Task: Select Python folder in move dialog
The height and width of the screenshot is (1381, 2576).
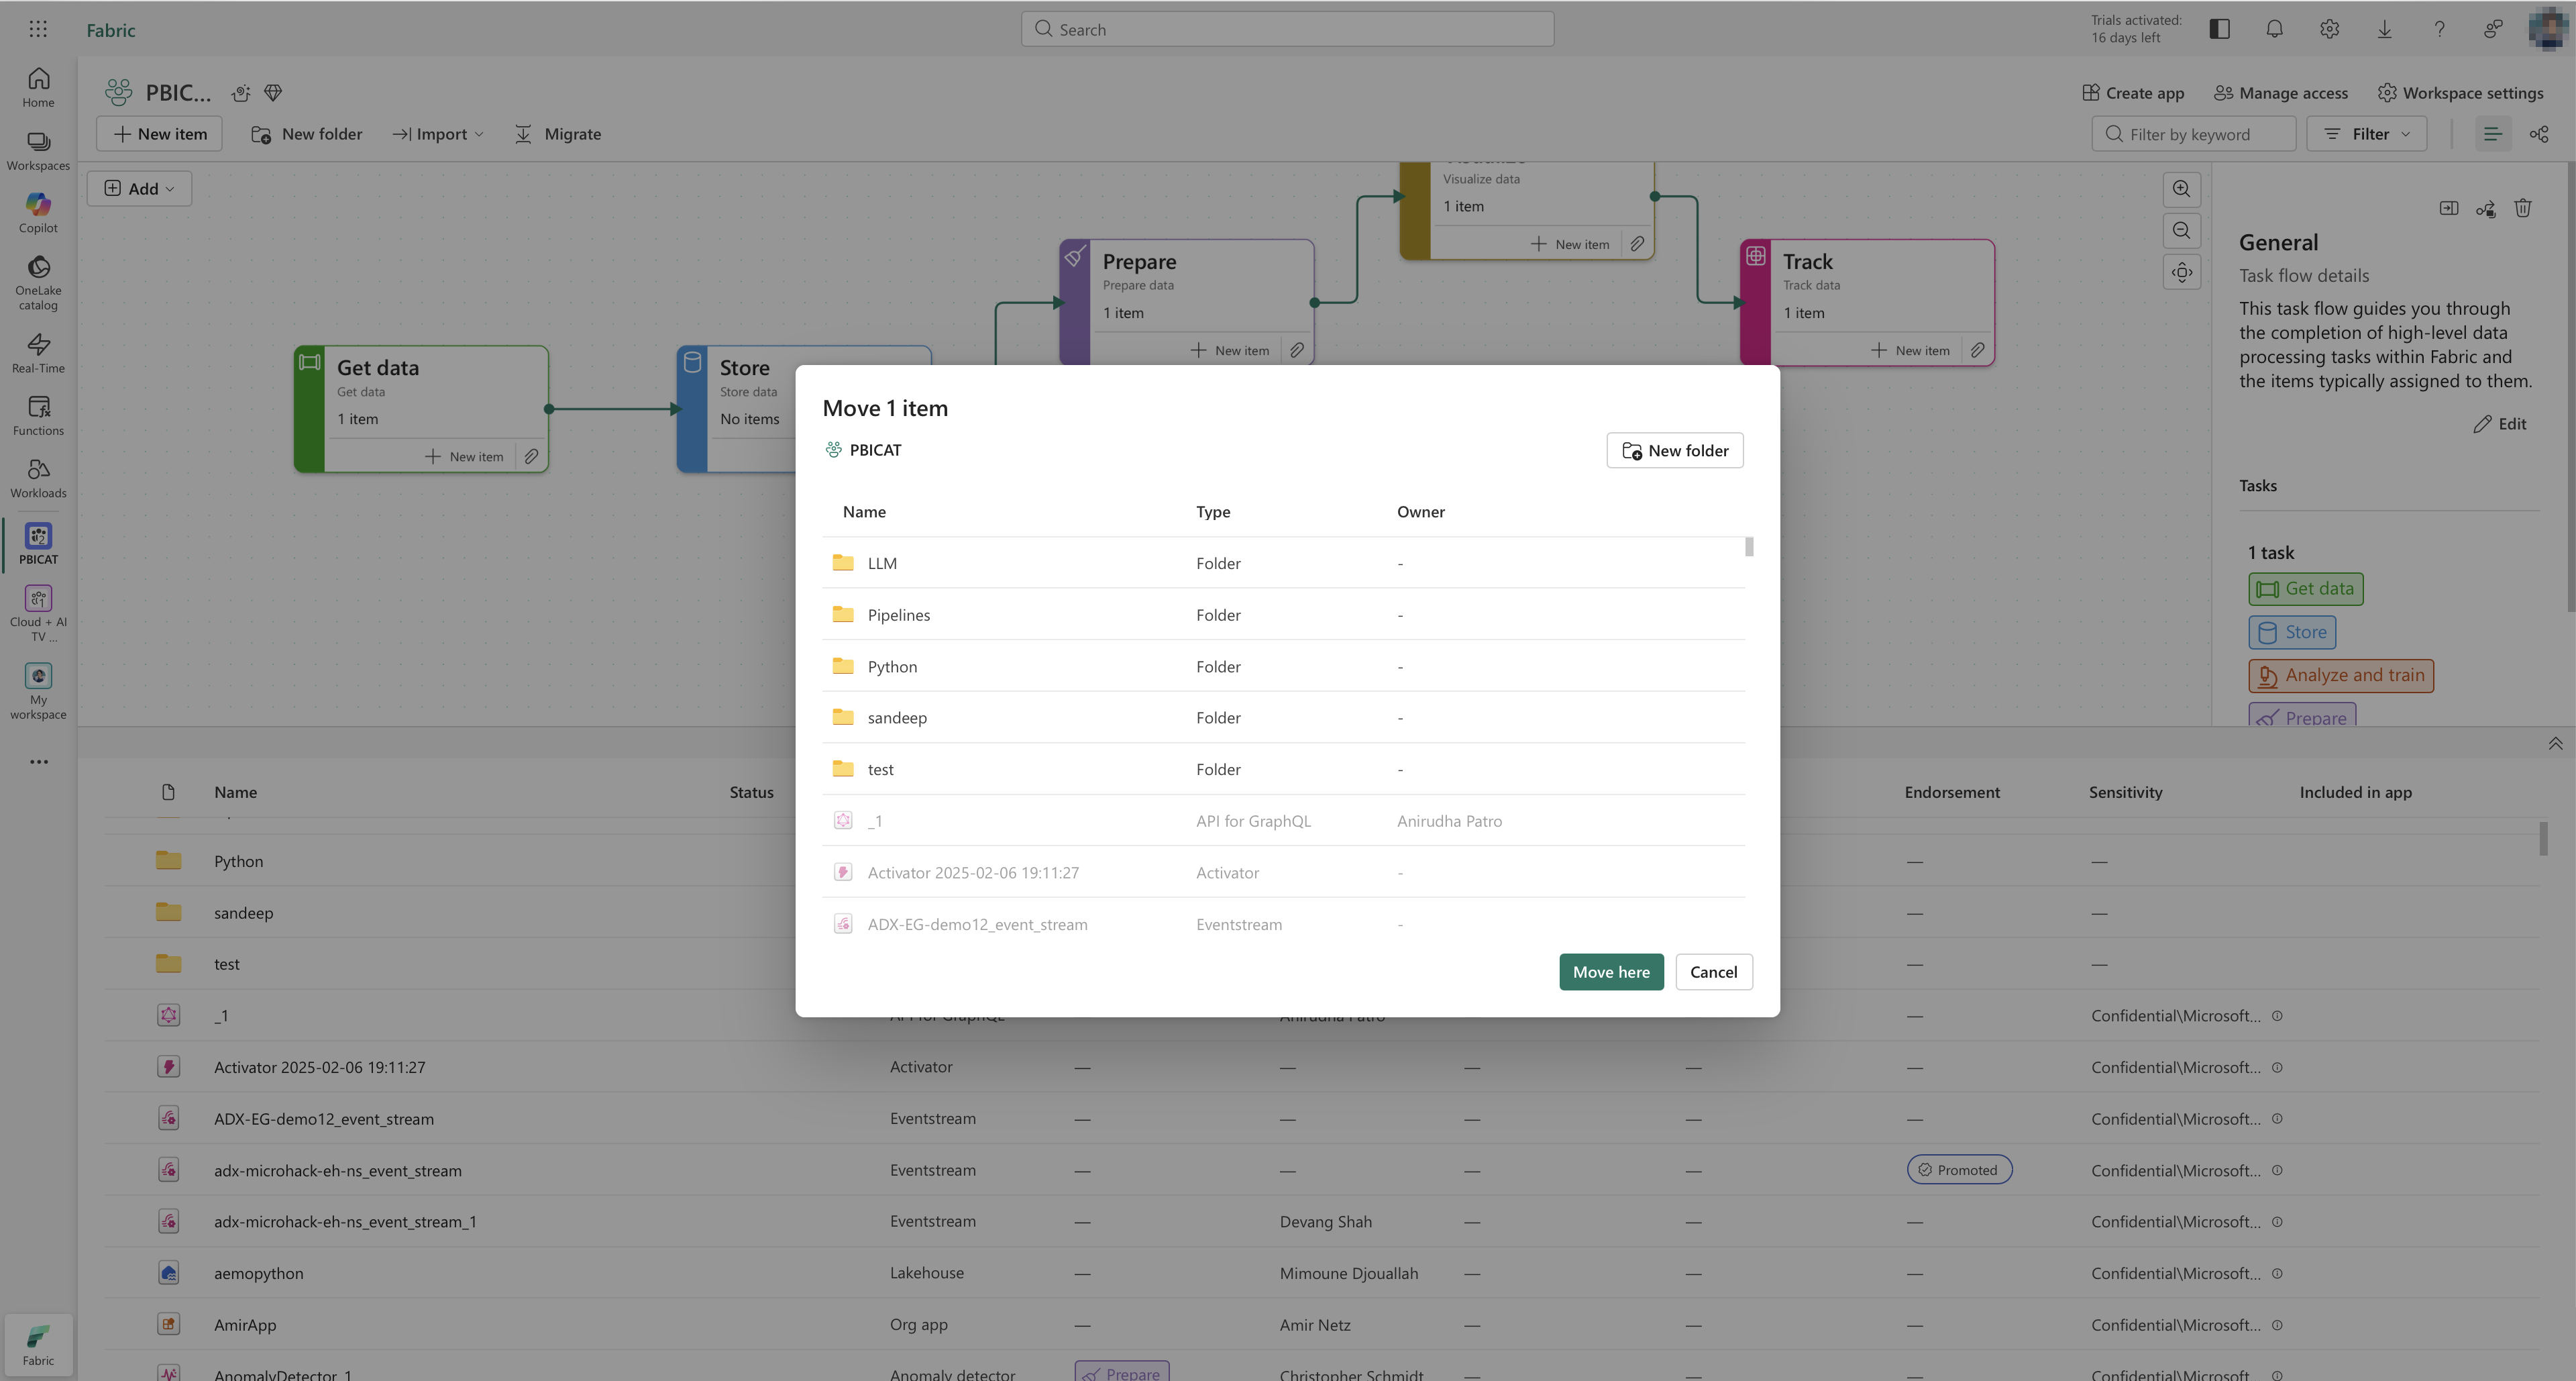Action: (x=1283, y=666)
